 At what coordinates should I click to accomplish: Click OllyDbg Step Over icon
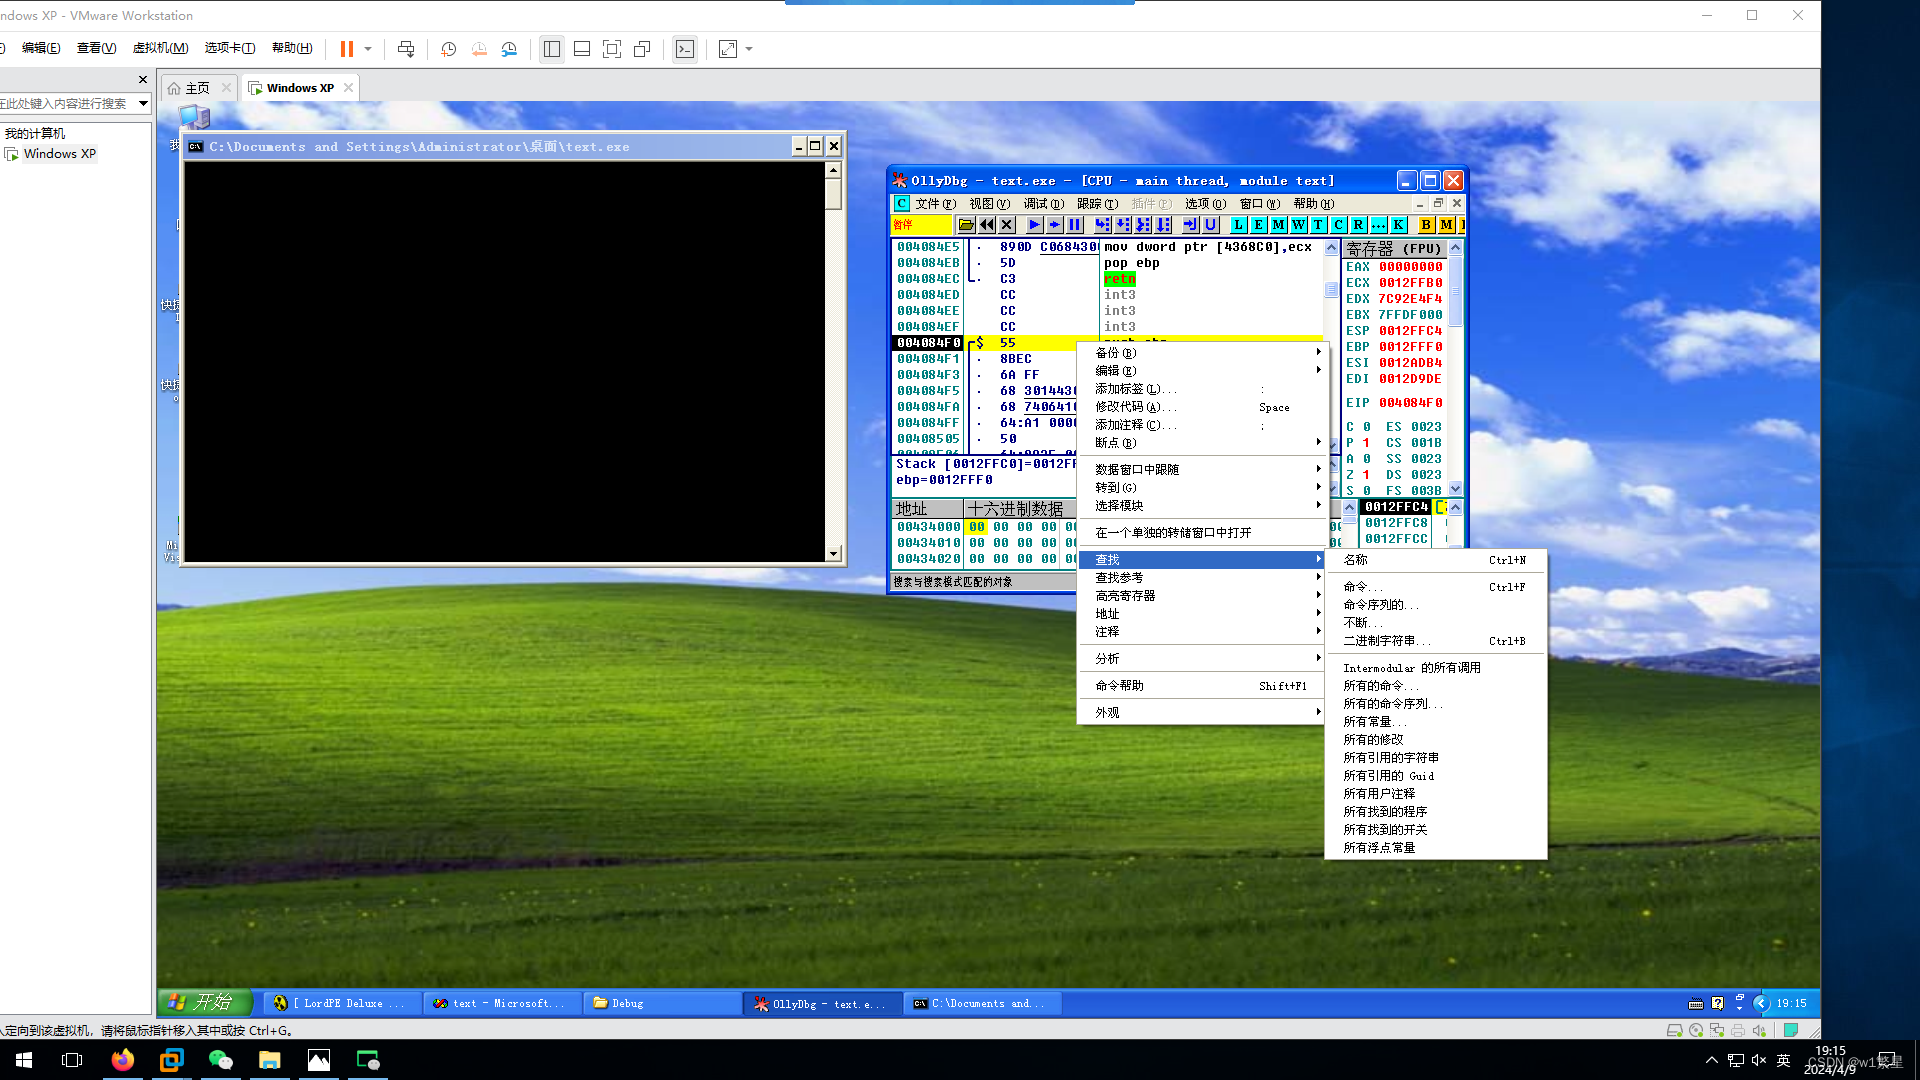click(x=1123, y=225)
